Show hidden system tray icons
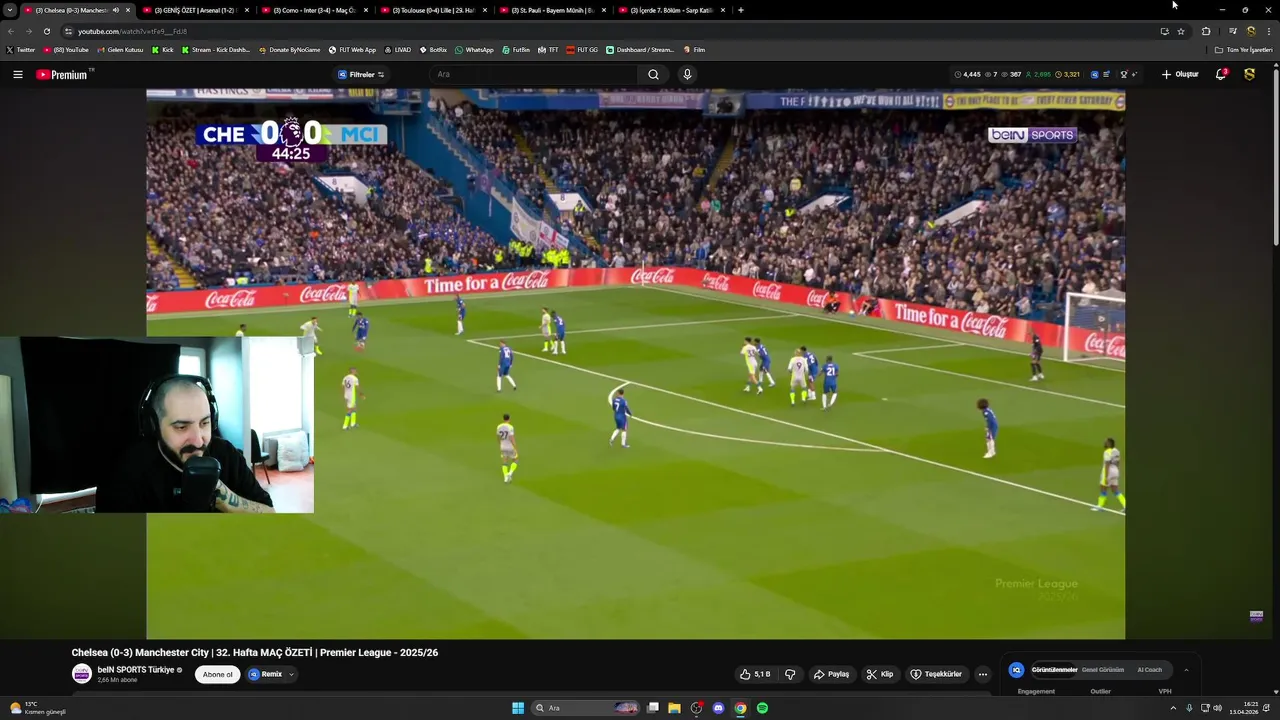 click(x=1173, y=708)
